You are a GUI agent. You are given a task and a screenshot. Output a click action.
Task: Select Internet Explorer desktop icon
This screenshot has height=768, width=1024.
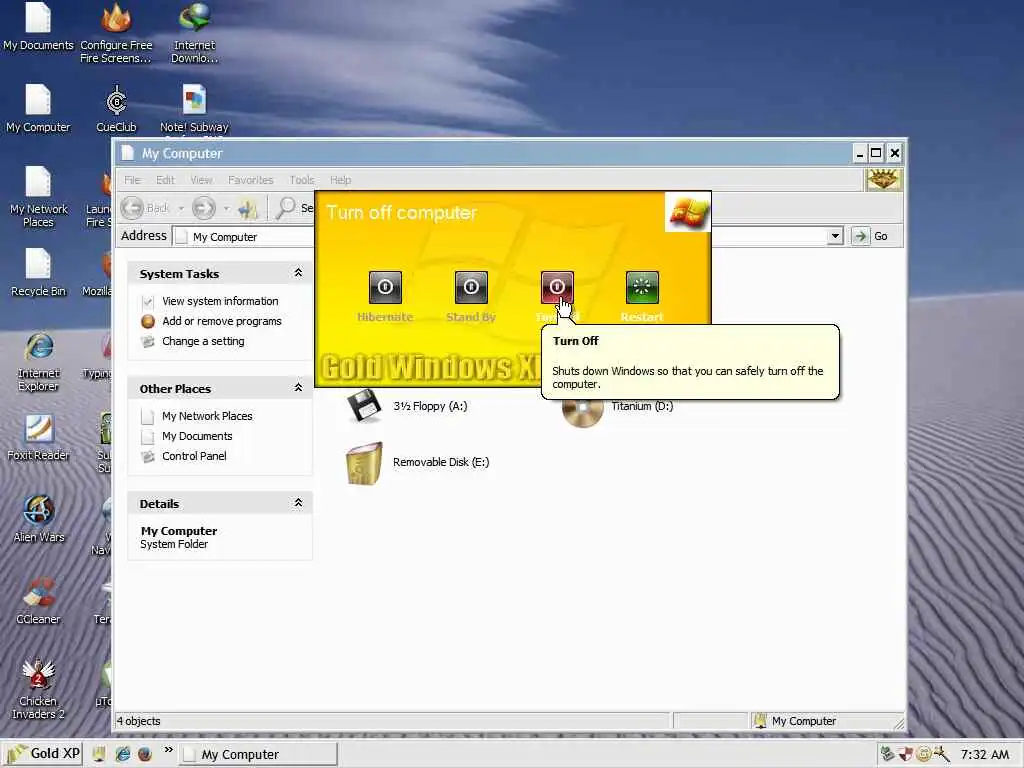[39, 361]
